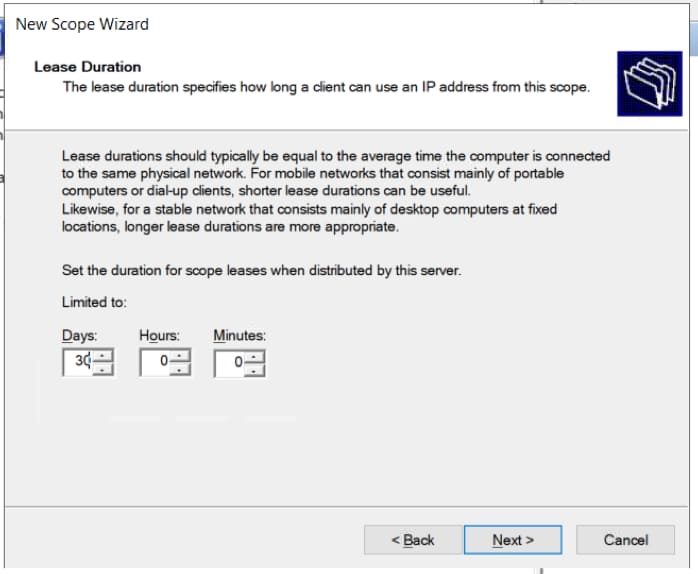
Task: Click the "Hours:" label
Action: pos(159,335)
